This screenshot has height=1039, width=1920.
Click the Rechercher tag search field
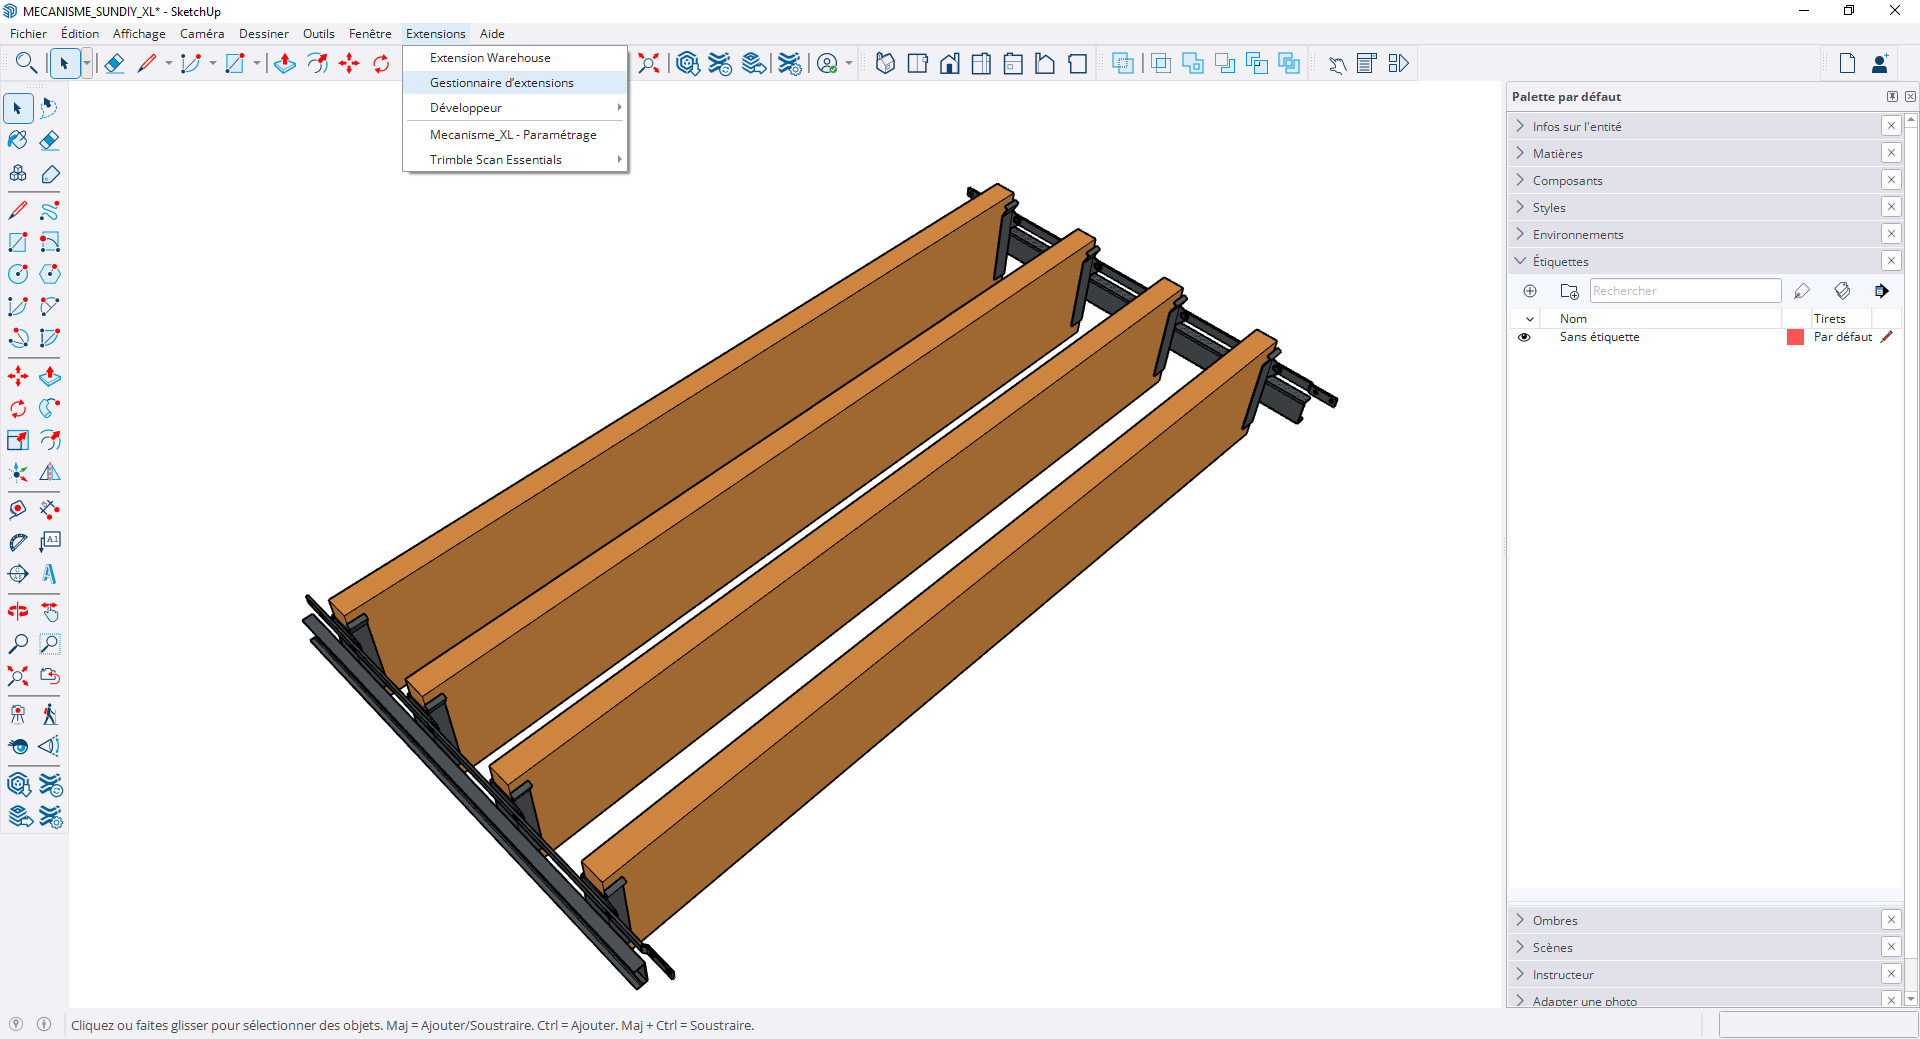coord(1684,291)
